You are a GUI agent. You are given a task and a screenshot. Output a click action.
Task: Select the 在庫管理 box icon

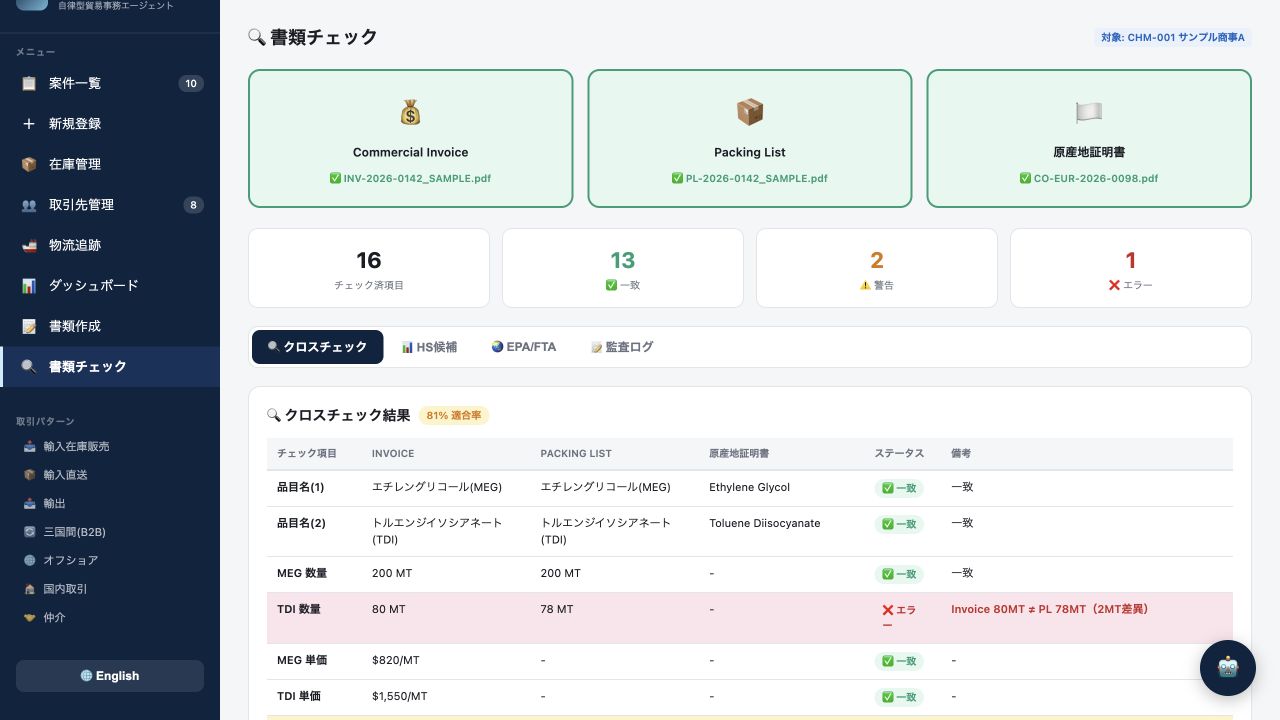(x=29, y=164)
